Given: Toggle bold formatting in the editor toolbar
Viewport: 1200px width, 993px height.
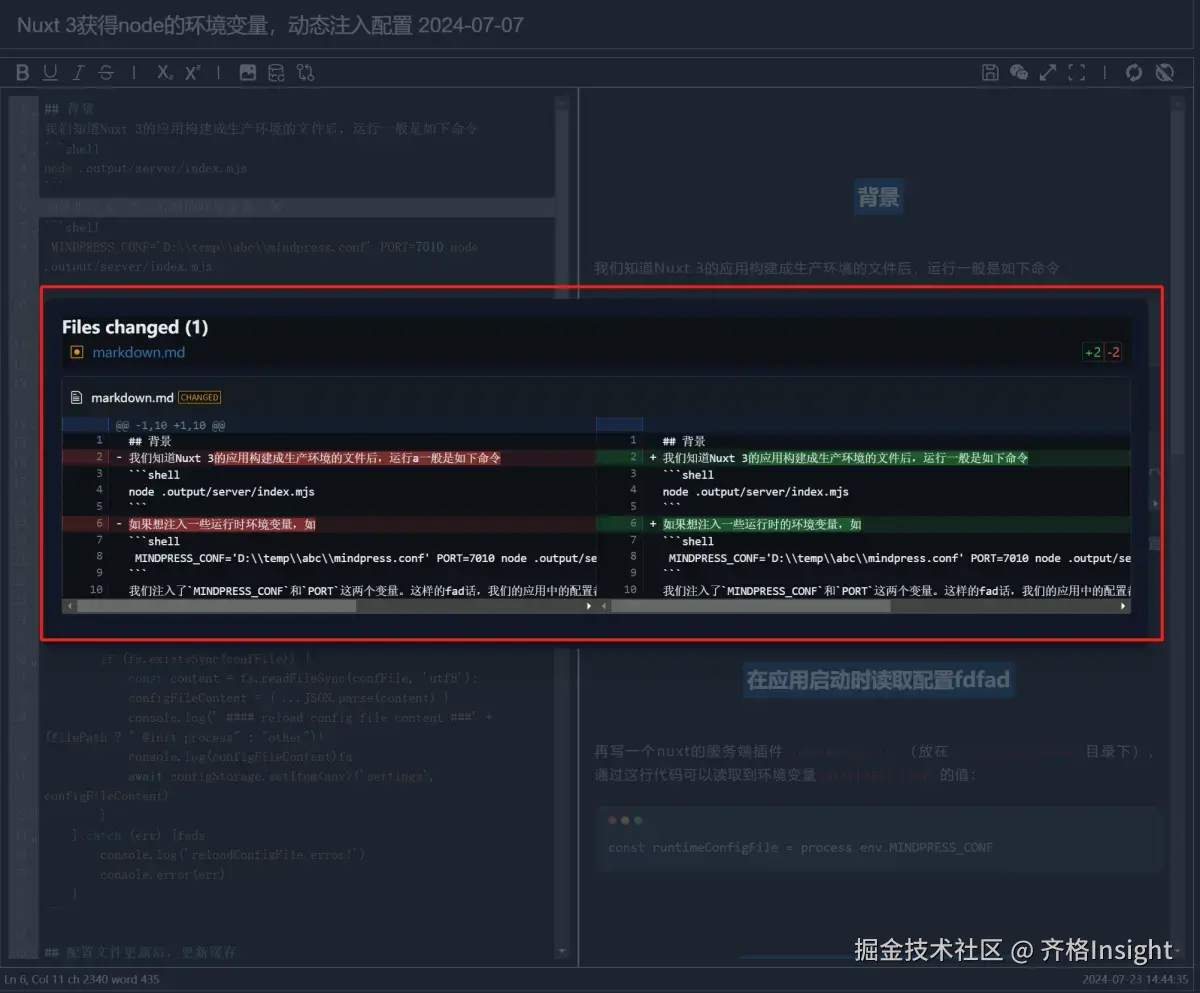Looking at the screenshot, I should tap(23, 72).
